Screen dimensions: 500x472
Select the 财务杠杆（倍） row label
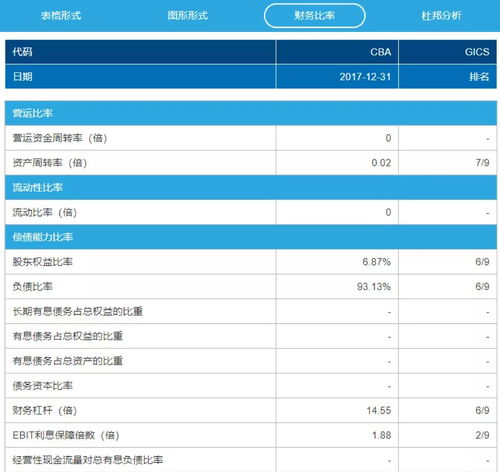[x=45, y=410]
